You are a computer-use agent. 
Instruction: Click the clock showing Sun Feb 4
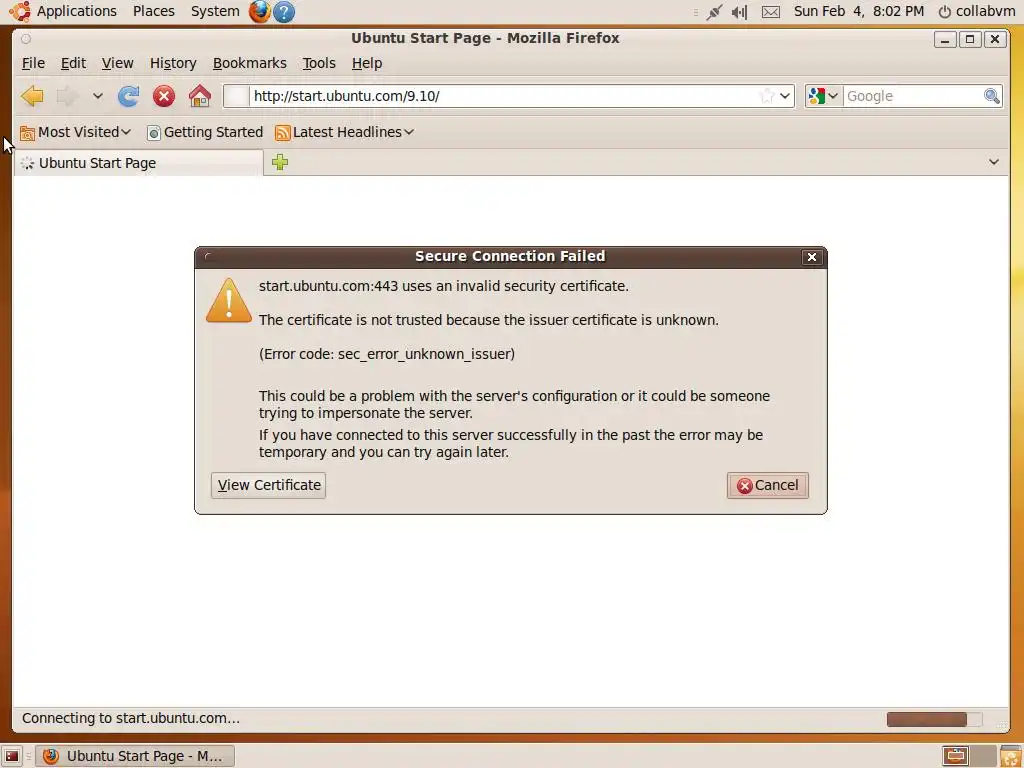859,11
